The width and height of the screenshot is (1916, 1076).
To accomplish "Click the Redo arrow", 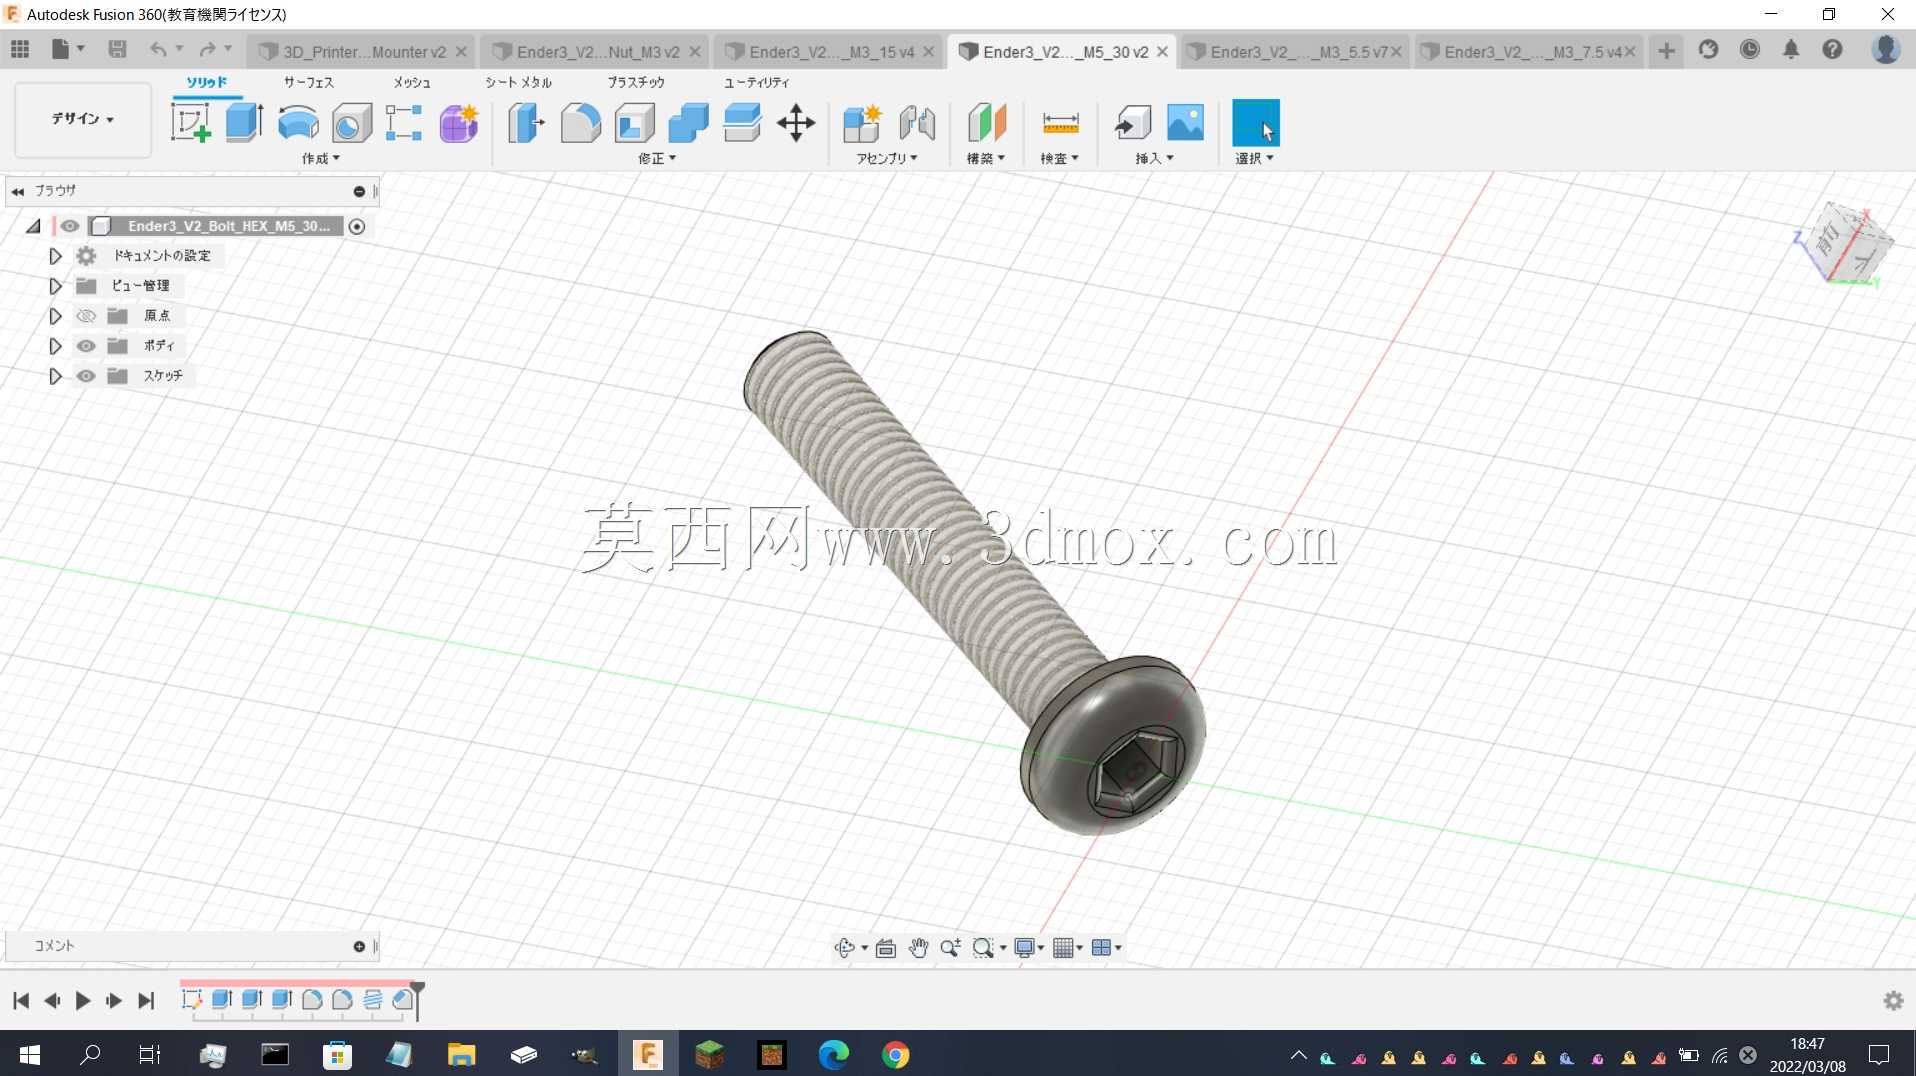I will click(207, 49).
